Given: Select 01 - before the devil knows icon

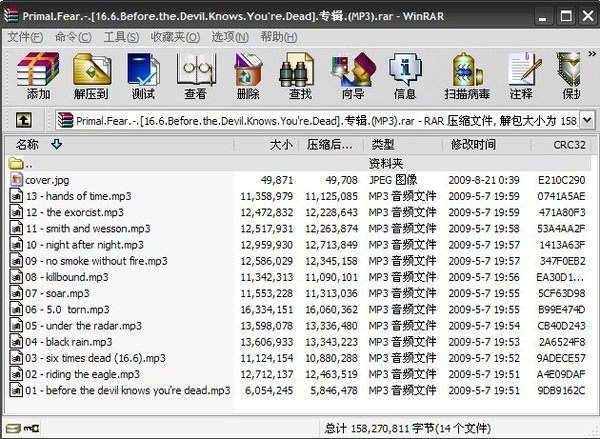Looking at the screenshot, I should (x=16, y=390).
